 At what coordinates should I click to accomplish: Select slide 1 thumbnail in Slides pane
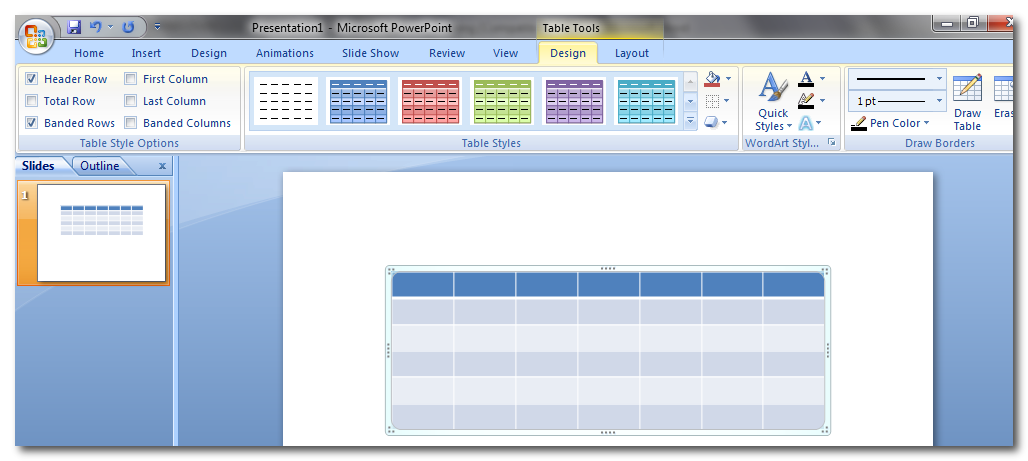click(101, 233)
